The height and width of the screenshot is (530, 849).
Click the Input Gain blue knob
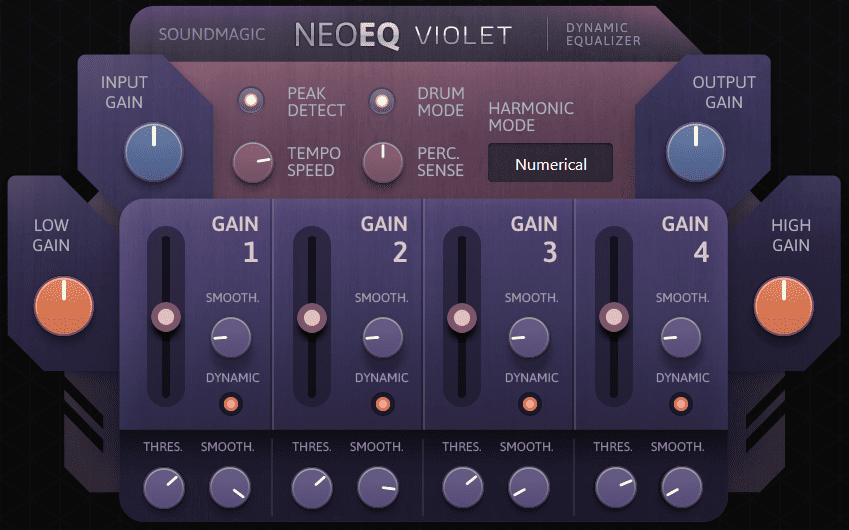pos(154,152)
